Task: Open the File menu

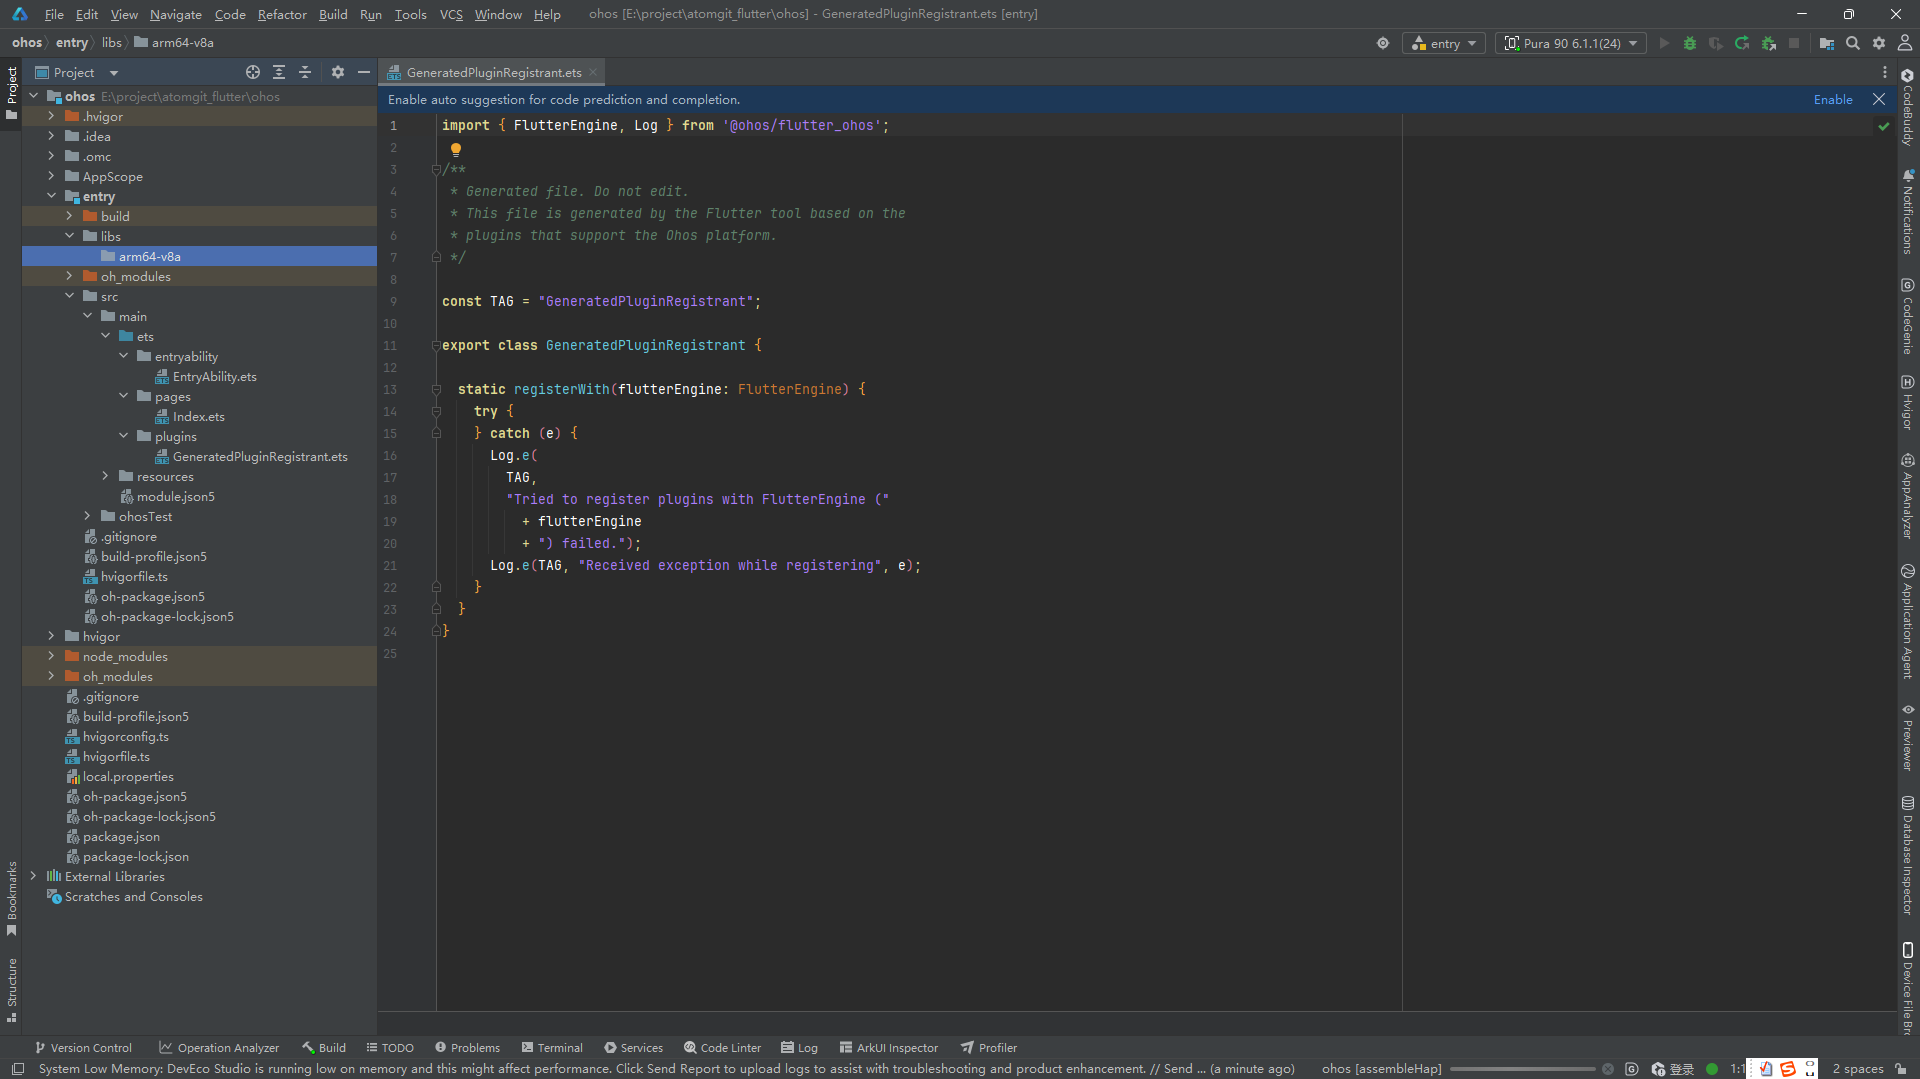Action: 54,14
